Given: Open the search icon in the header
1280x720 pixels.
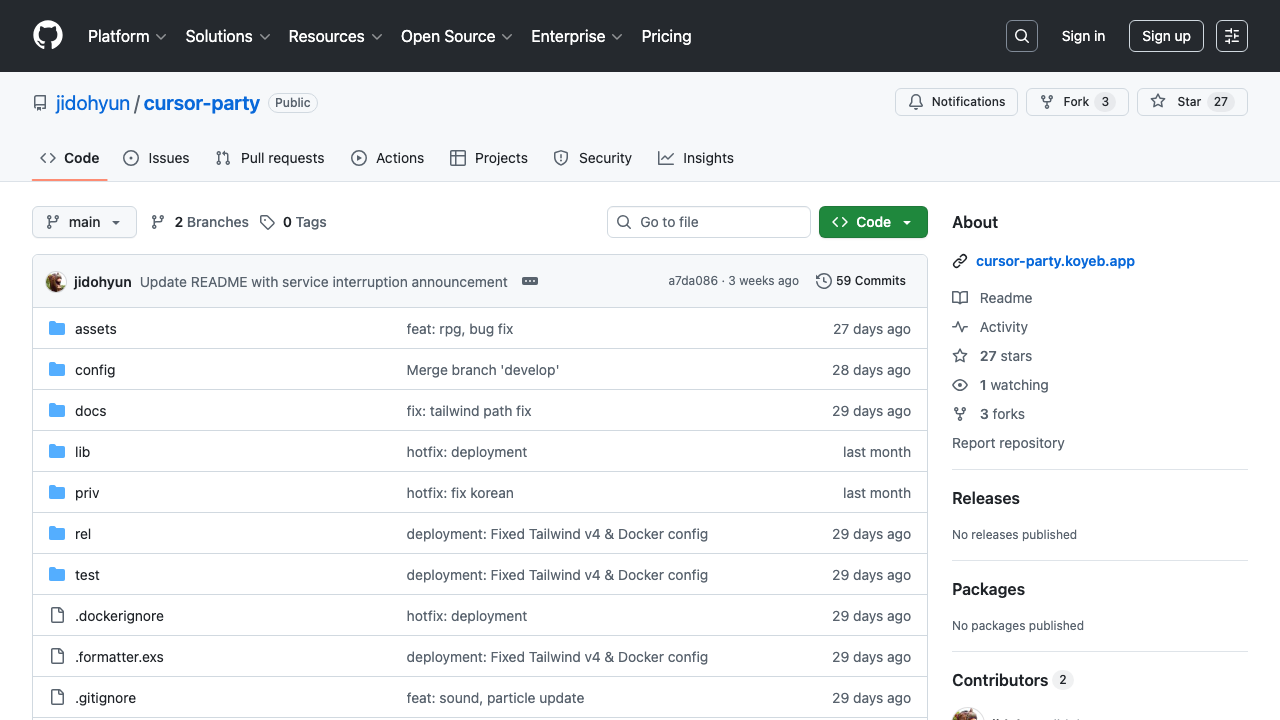Looking at the screenshot, I should 1021,35.
